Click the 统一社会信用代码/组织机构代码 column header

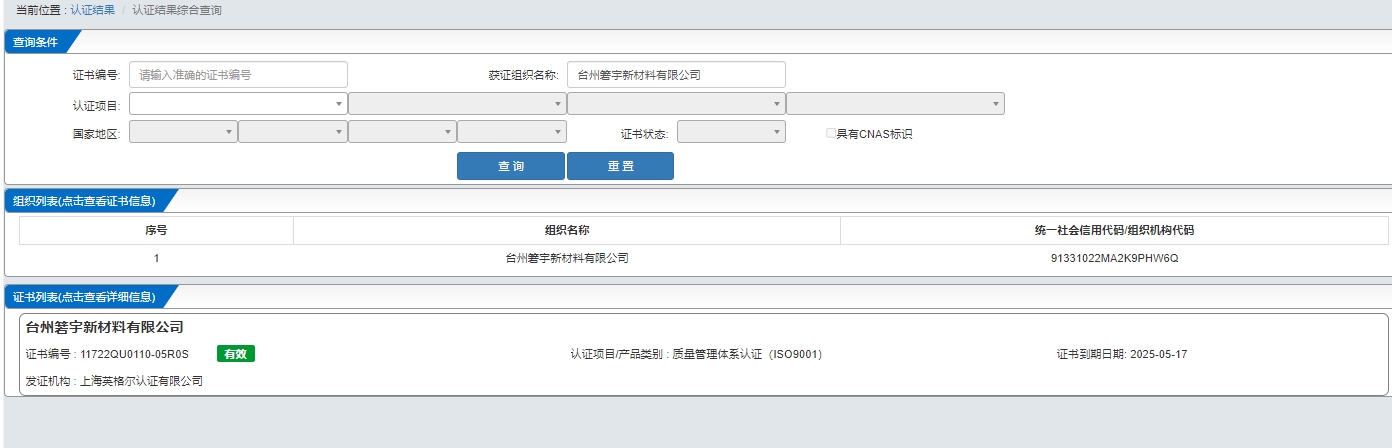pyautogui.click(x=1114, y=230)
